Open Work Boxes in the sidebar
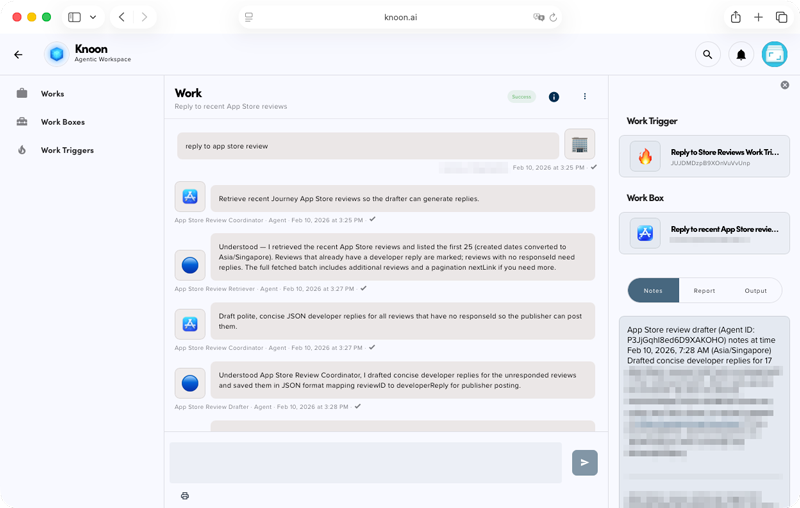This screenshot has width=800, height=508. (62, 122)
